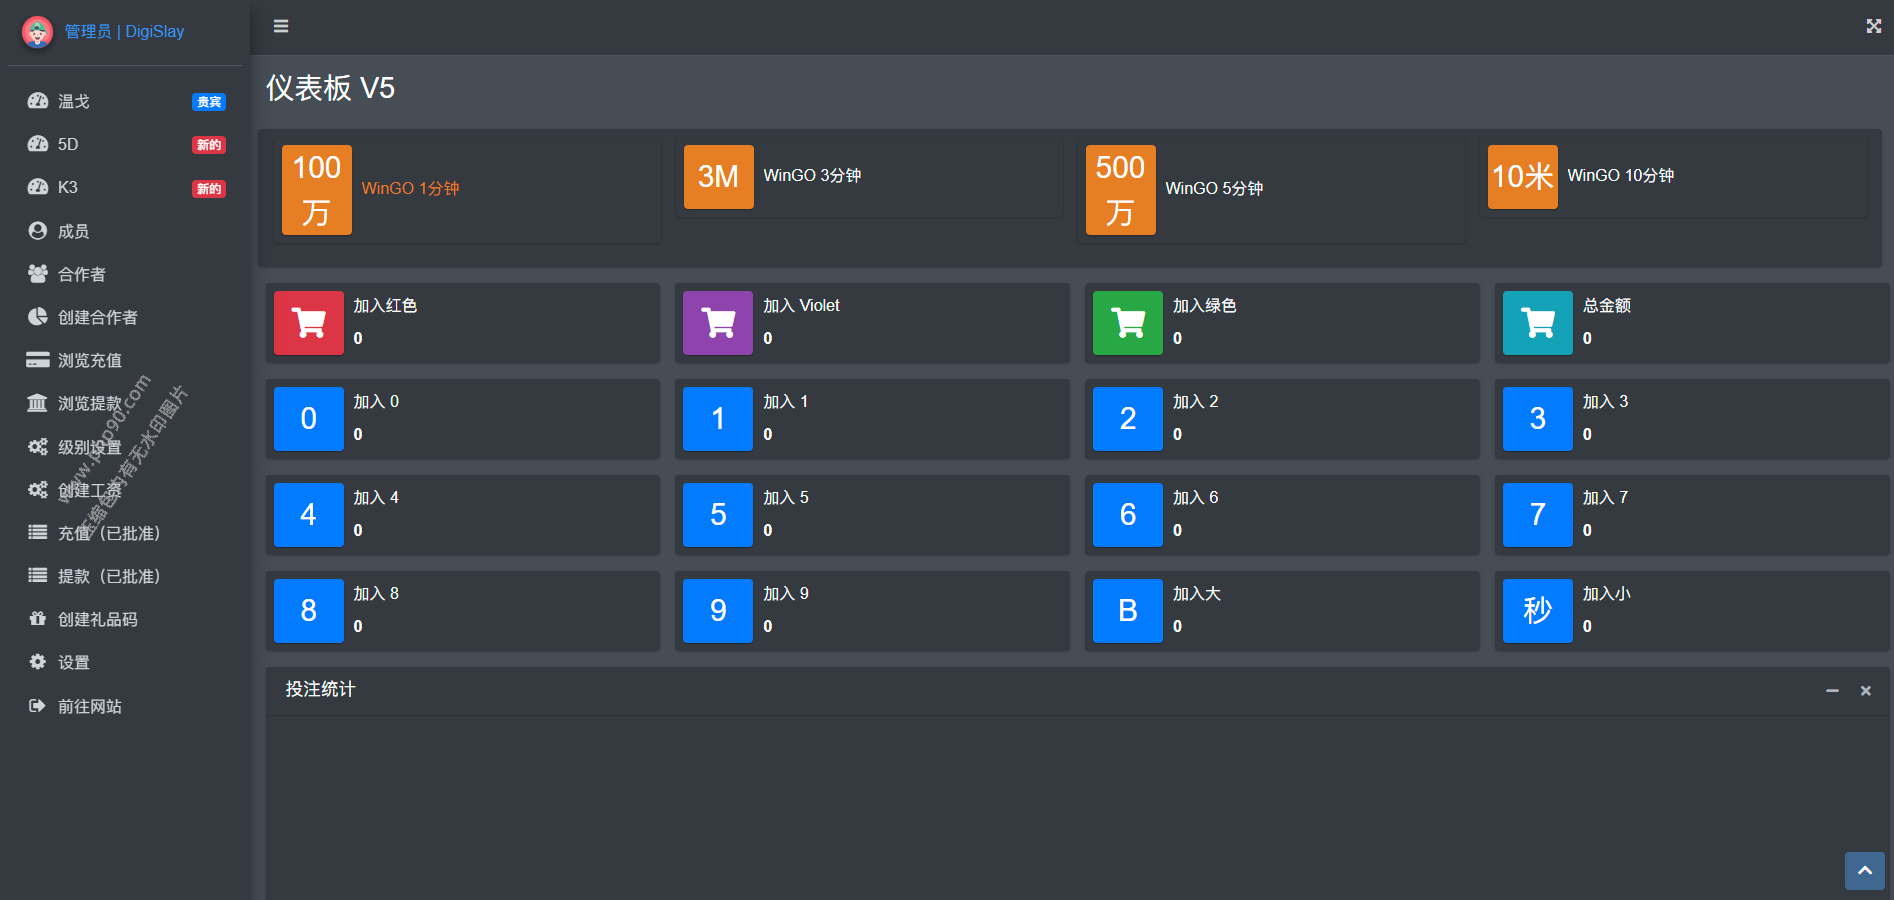The height and width of the screenshot is (900, 1894).
Task: Open the 设置 settings page
Action: coord(73,663)
